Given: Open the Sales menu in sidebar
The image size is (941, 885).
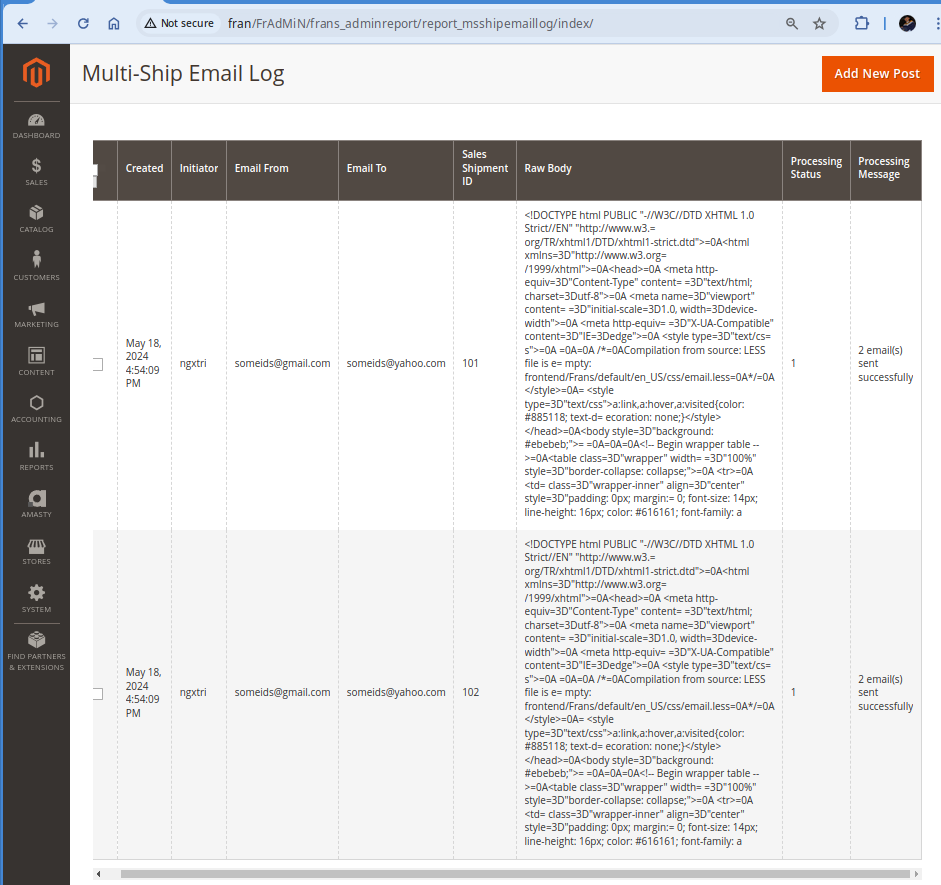Looking at the screenshot, I should [x=36, y=172].
